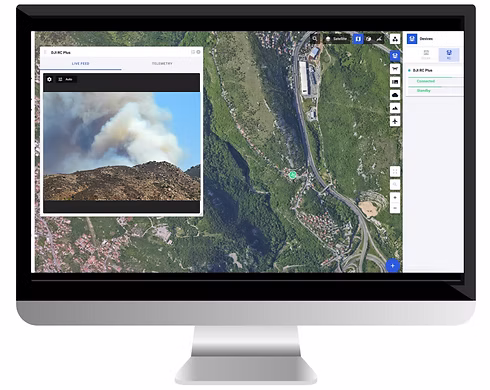Select the blue devices sidebar icon
490x390 pixels.
pos(395,56)
